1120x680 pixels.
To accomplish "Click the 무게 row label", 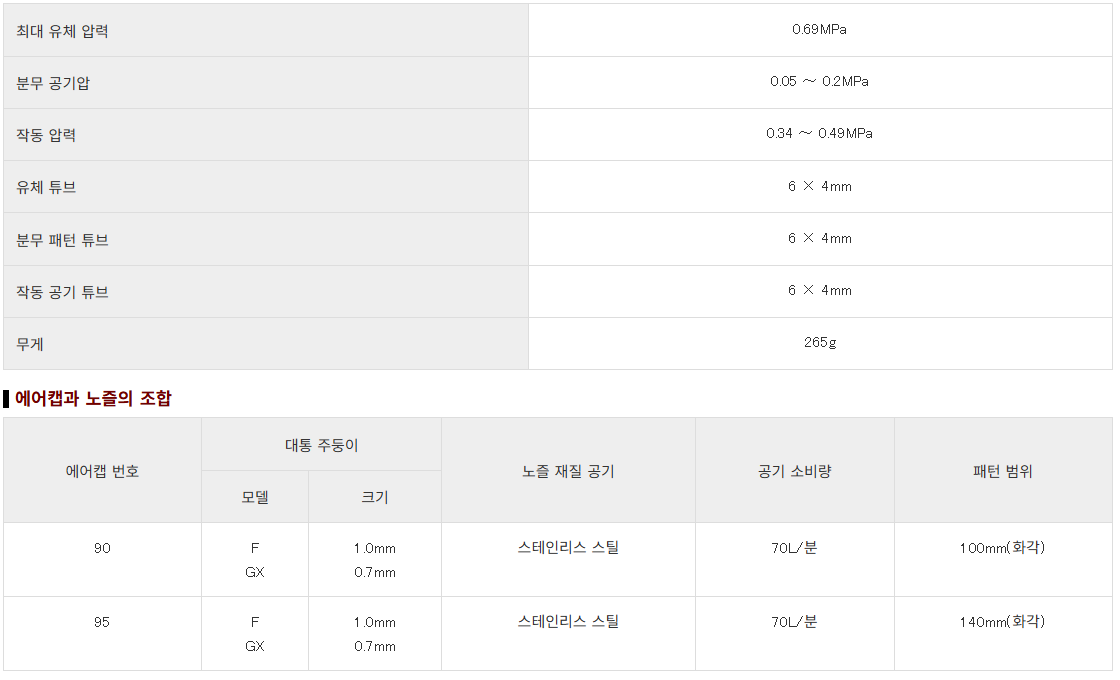I will 30,344.
